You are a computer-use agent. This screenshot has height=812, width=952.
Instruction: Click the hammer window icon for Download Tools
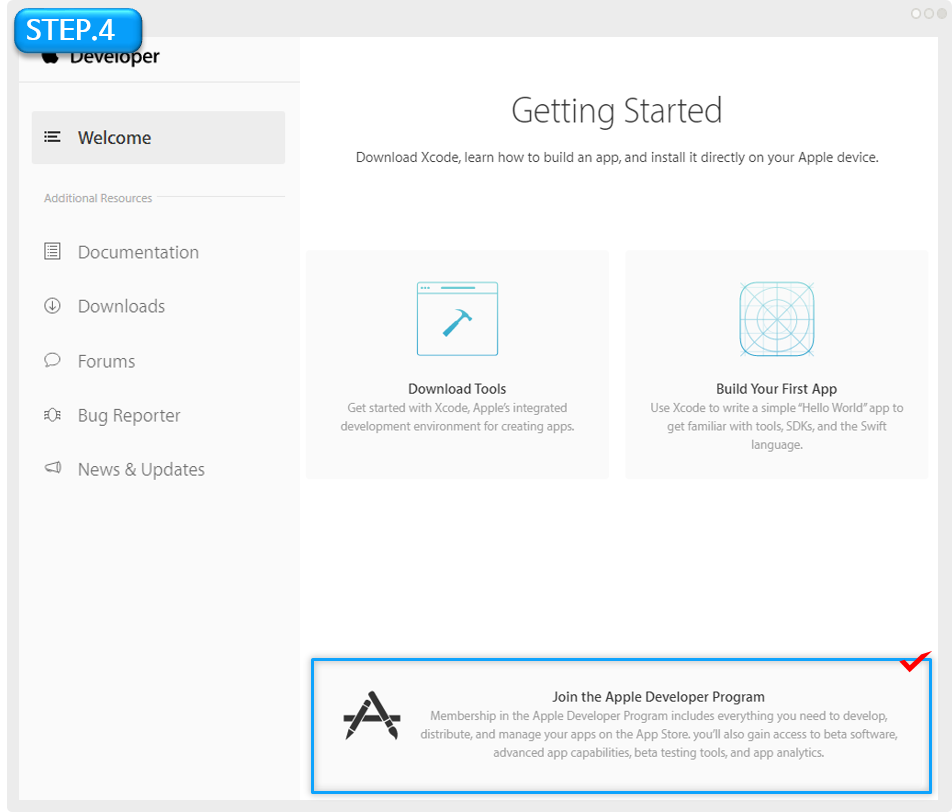pos(457,319)
